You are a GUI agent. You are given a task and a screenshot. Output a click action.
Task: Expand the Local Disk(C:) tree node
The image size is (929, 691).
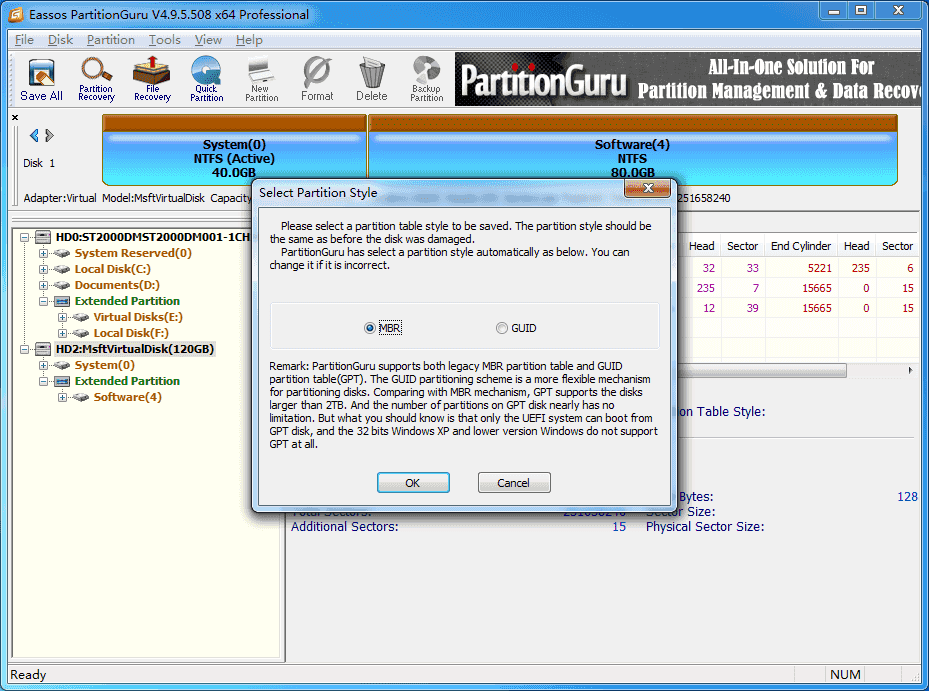coord(44,269)
